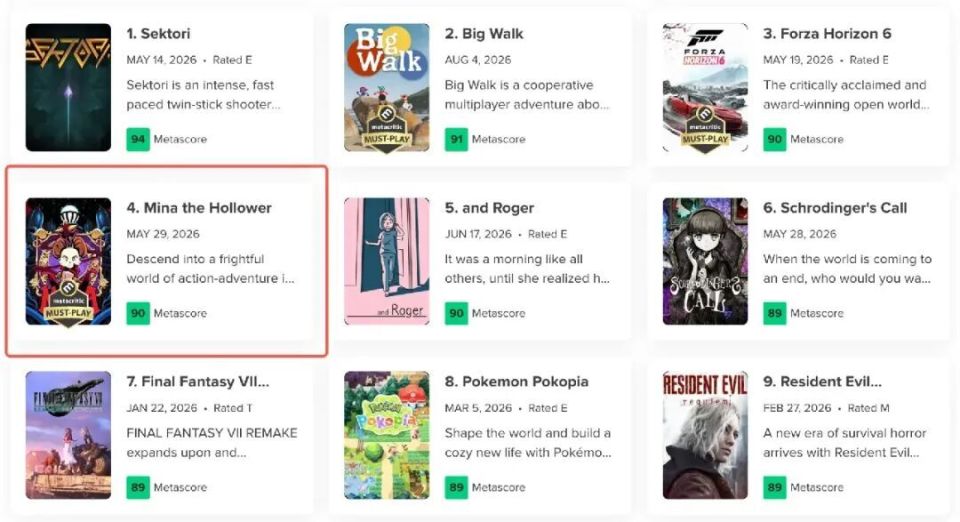The height and width of the screenshot is (522, 960).
Task: Open the '7. Final Fantasy VII...' title link
Action: [197, 381]
